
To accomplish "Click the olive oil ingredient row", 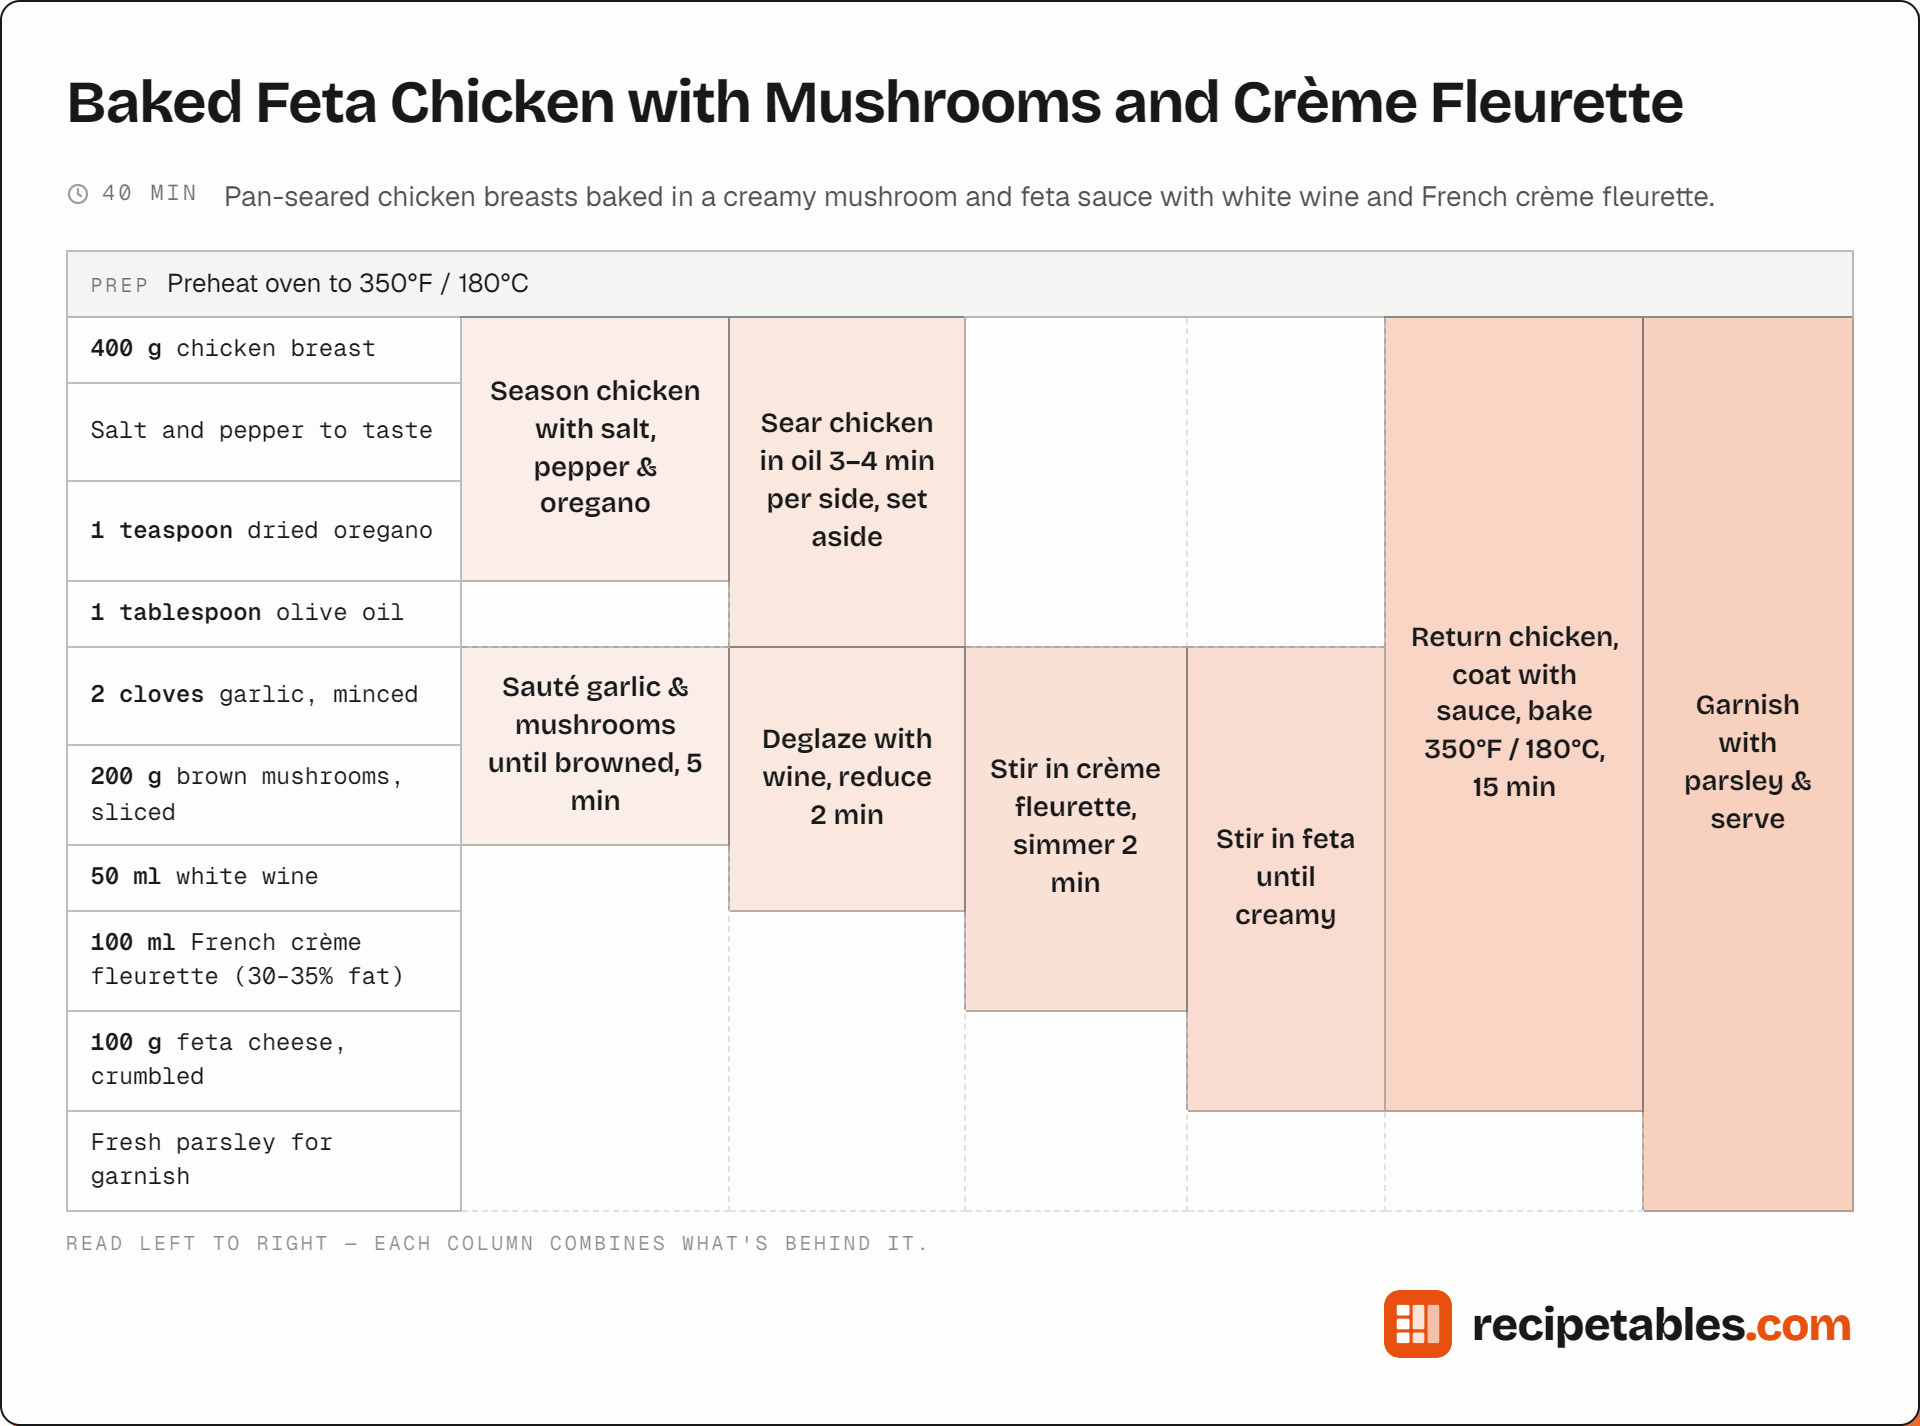I will point(264,613).
